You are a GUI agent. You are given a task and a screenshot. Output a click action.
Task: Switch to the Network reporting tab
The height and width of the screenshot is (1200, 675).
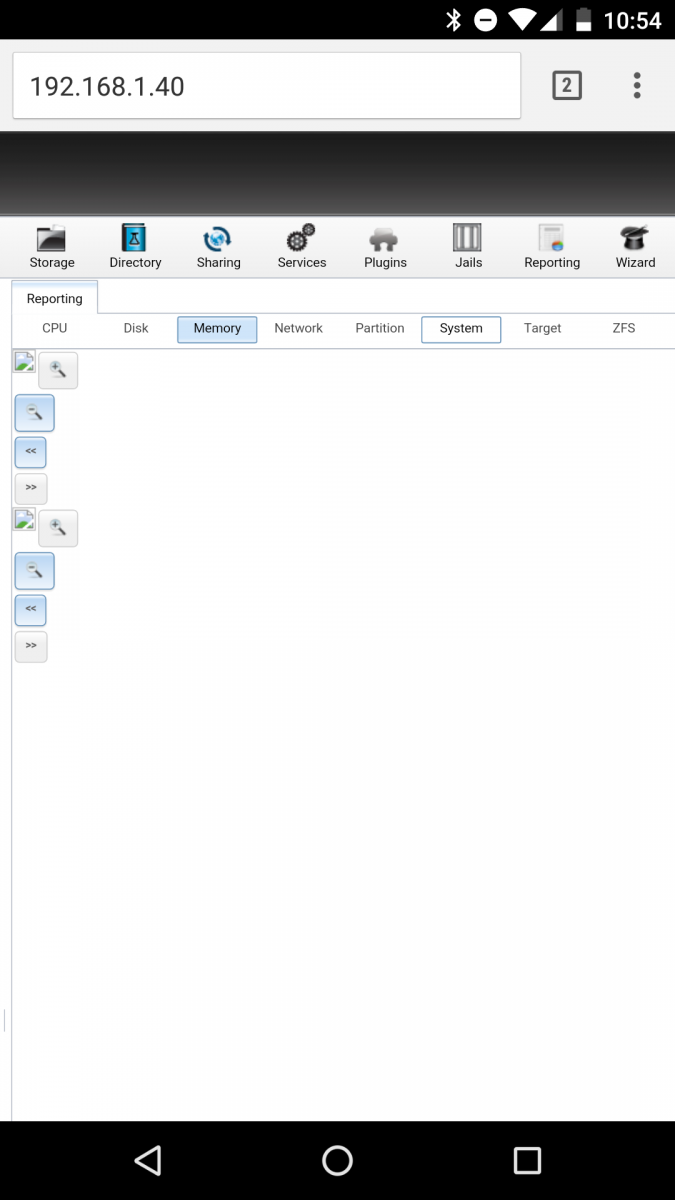pyautogui.click(x=298, y=328)
